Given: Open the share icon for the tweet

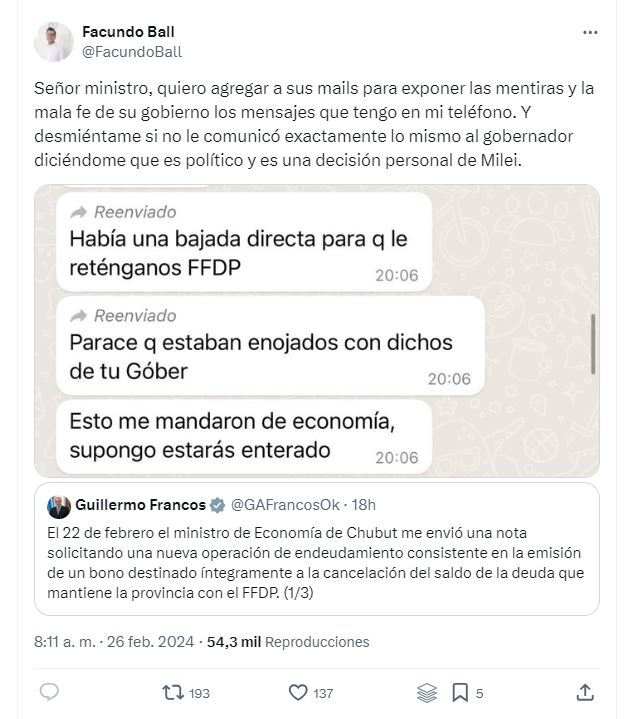Looking at the screenshot, I should (x=584, y=691).
